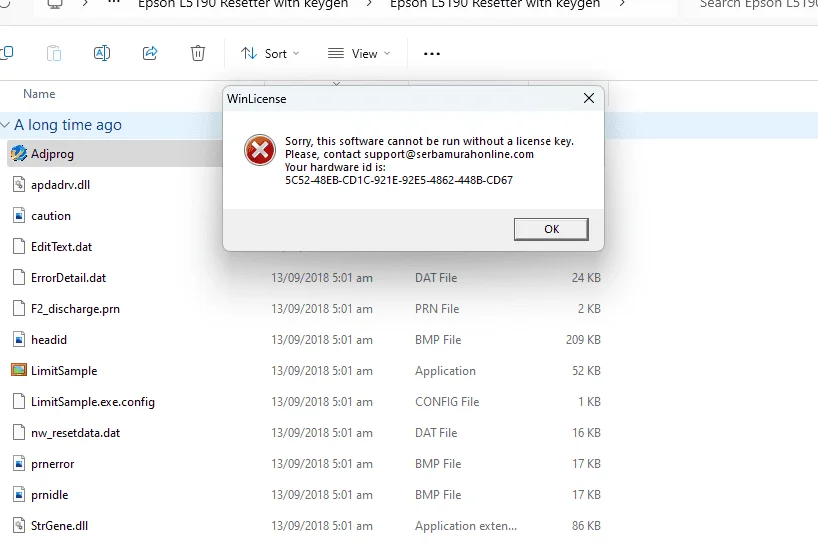Click the file name 'headid'
This screenshot has height=547, width=818.
pyautogui.click(x=49, y=340)
